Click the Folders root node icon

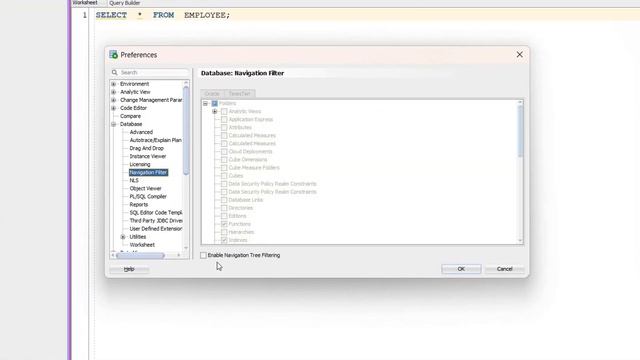[x=215, y=103]
